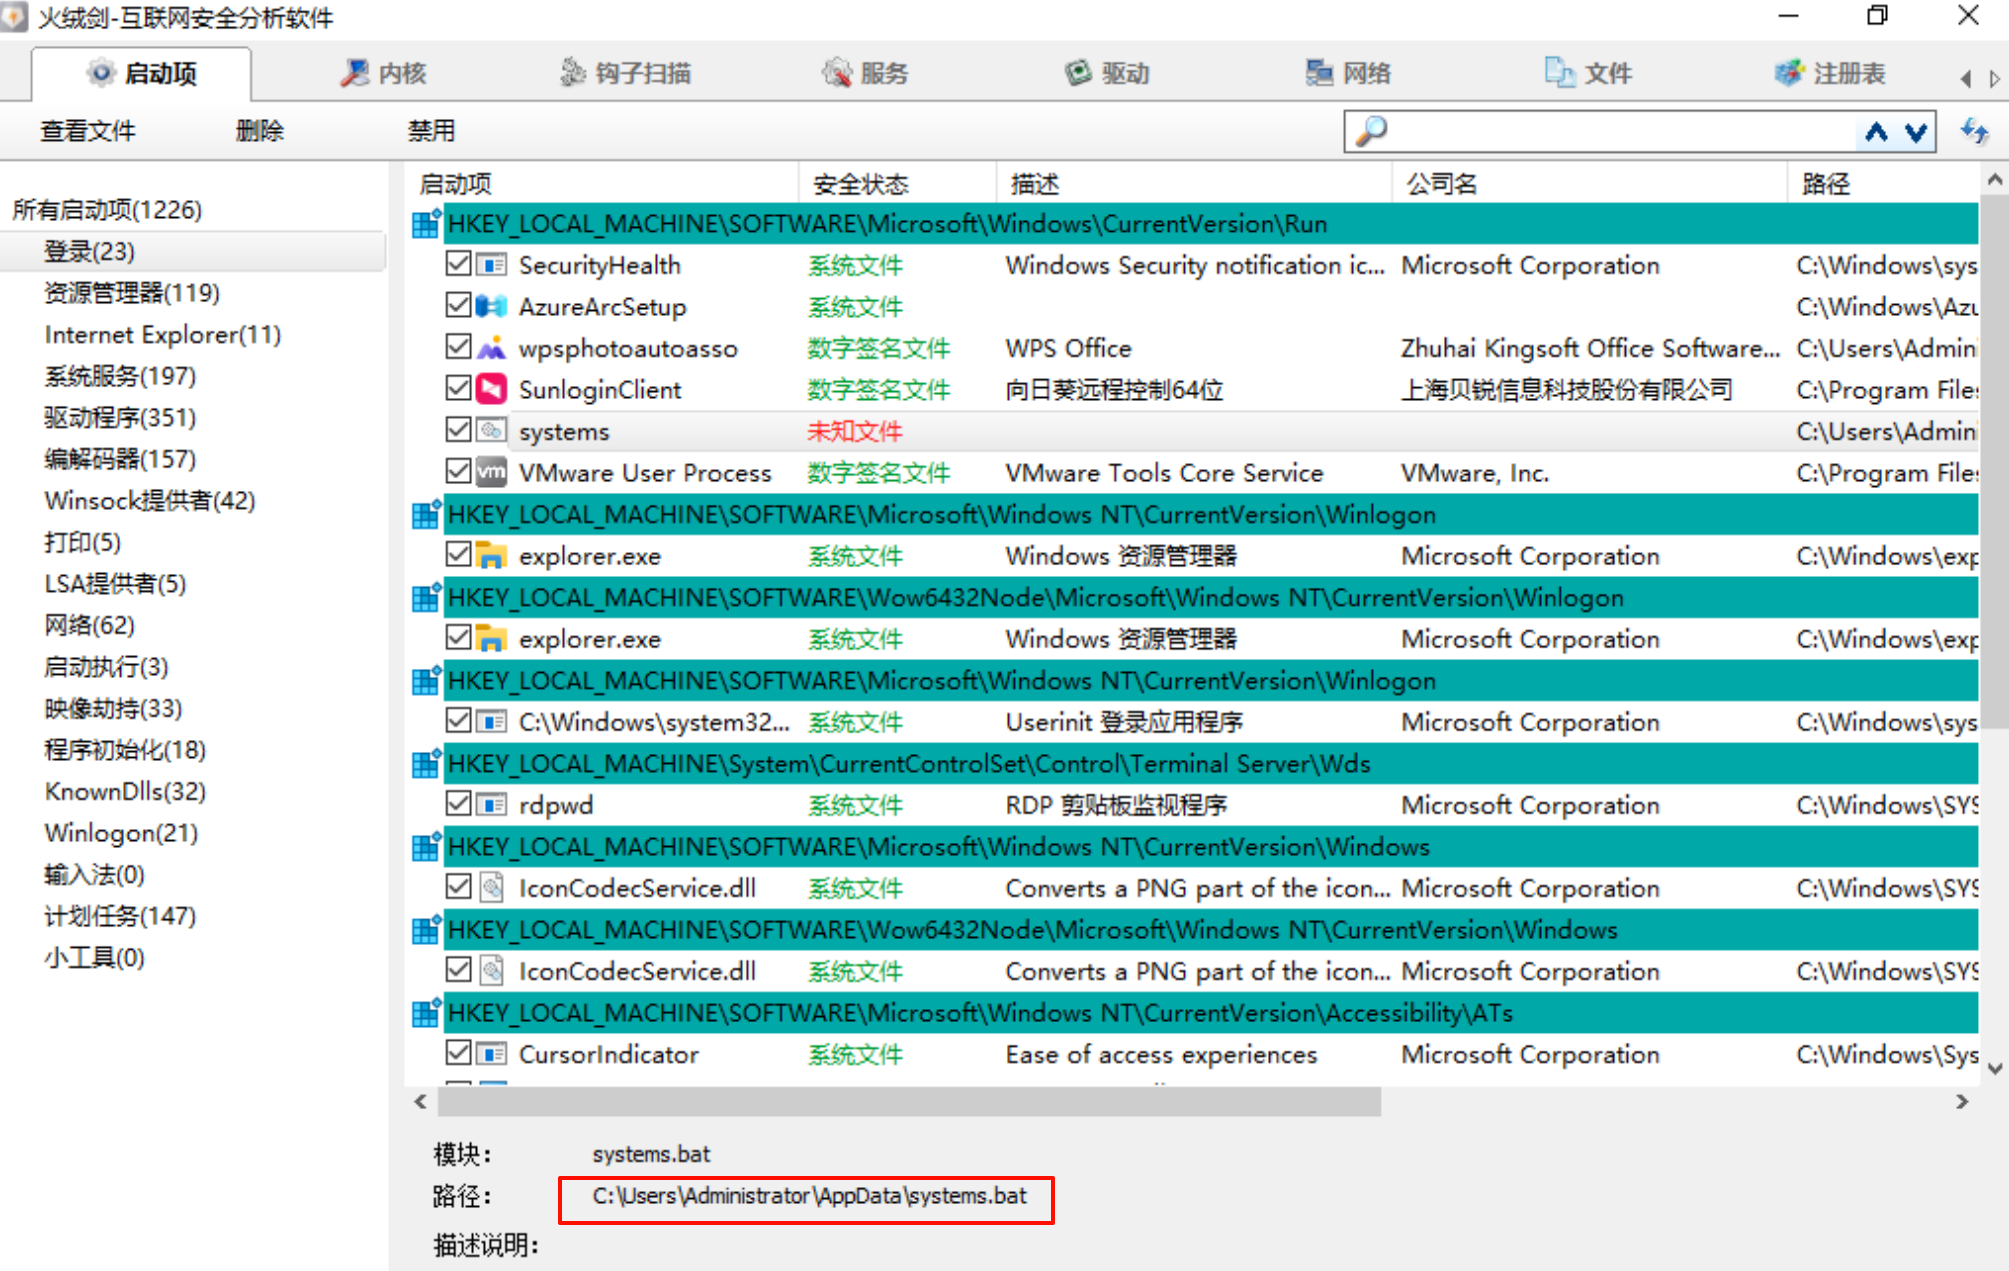
Task: Click the CursorIndicator entry icon
Action: click(491, 1052)
